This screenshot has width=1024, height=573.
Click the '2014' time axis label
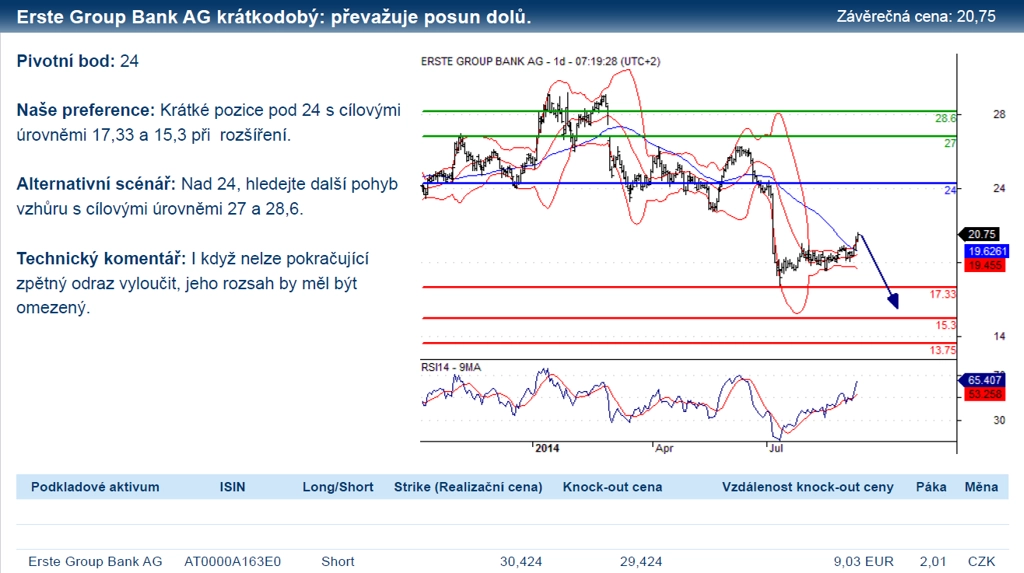click(x=547, y=448)
